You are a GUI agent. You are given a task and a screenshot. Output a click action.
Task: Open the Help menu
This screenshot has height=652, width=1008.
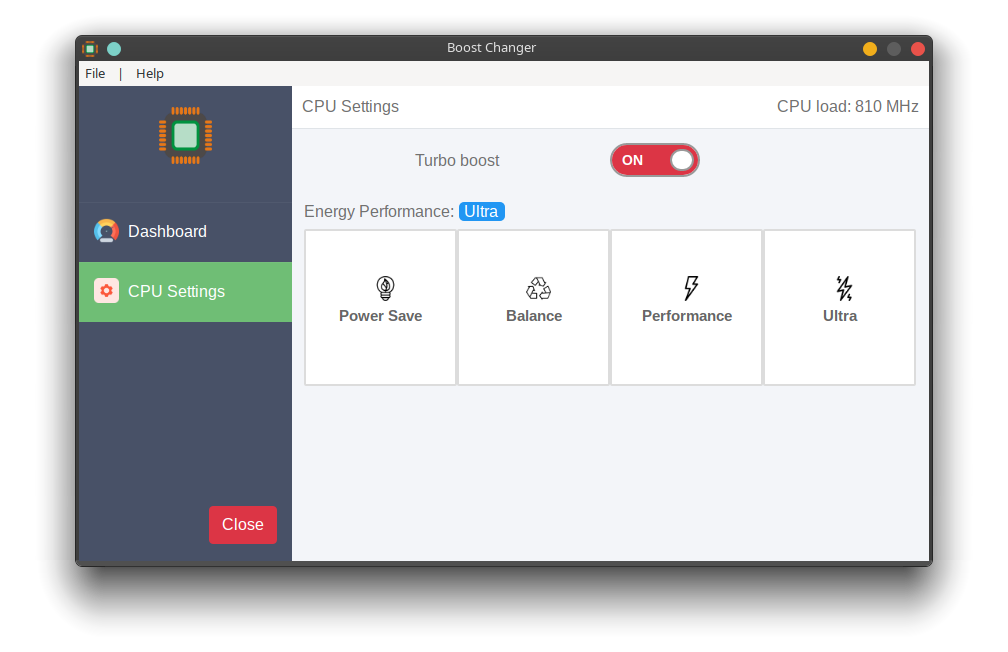pyautogui.click(x=150, y=73)
